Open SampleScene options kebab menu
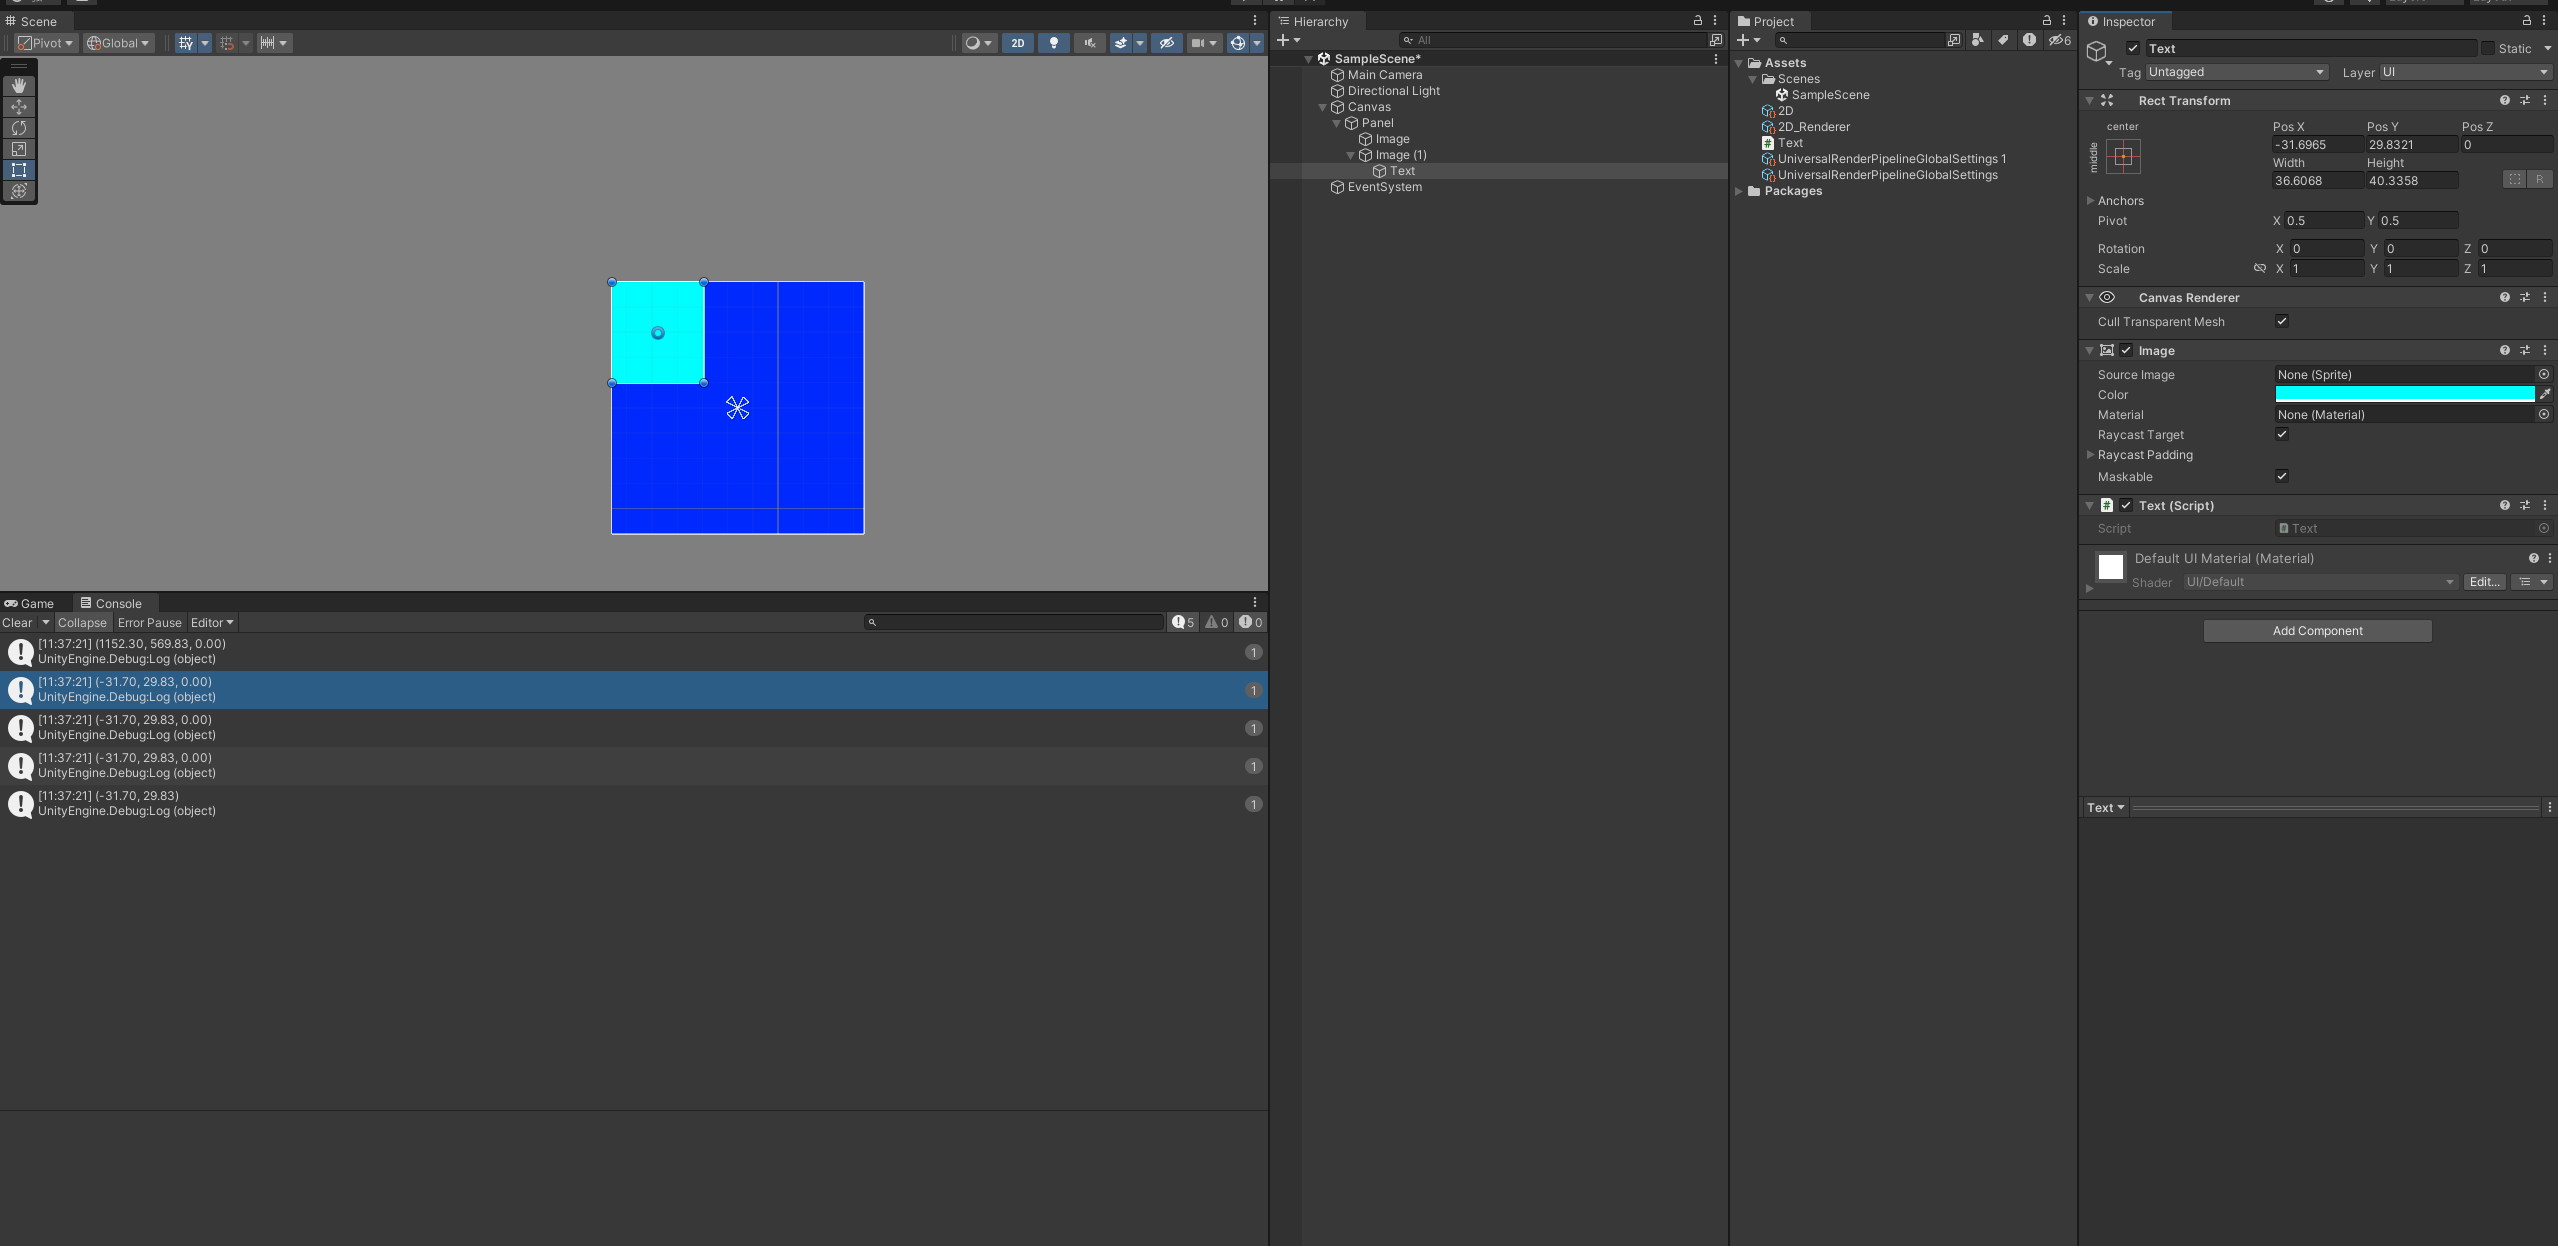 click(x=1716, y=59)
